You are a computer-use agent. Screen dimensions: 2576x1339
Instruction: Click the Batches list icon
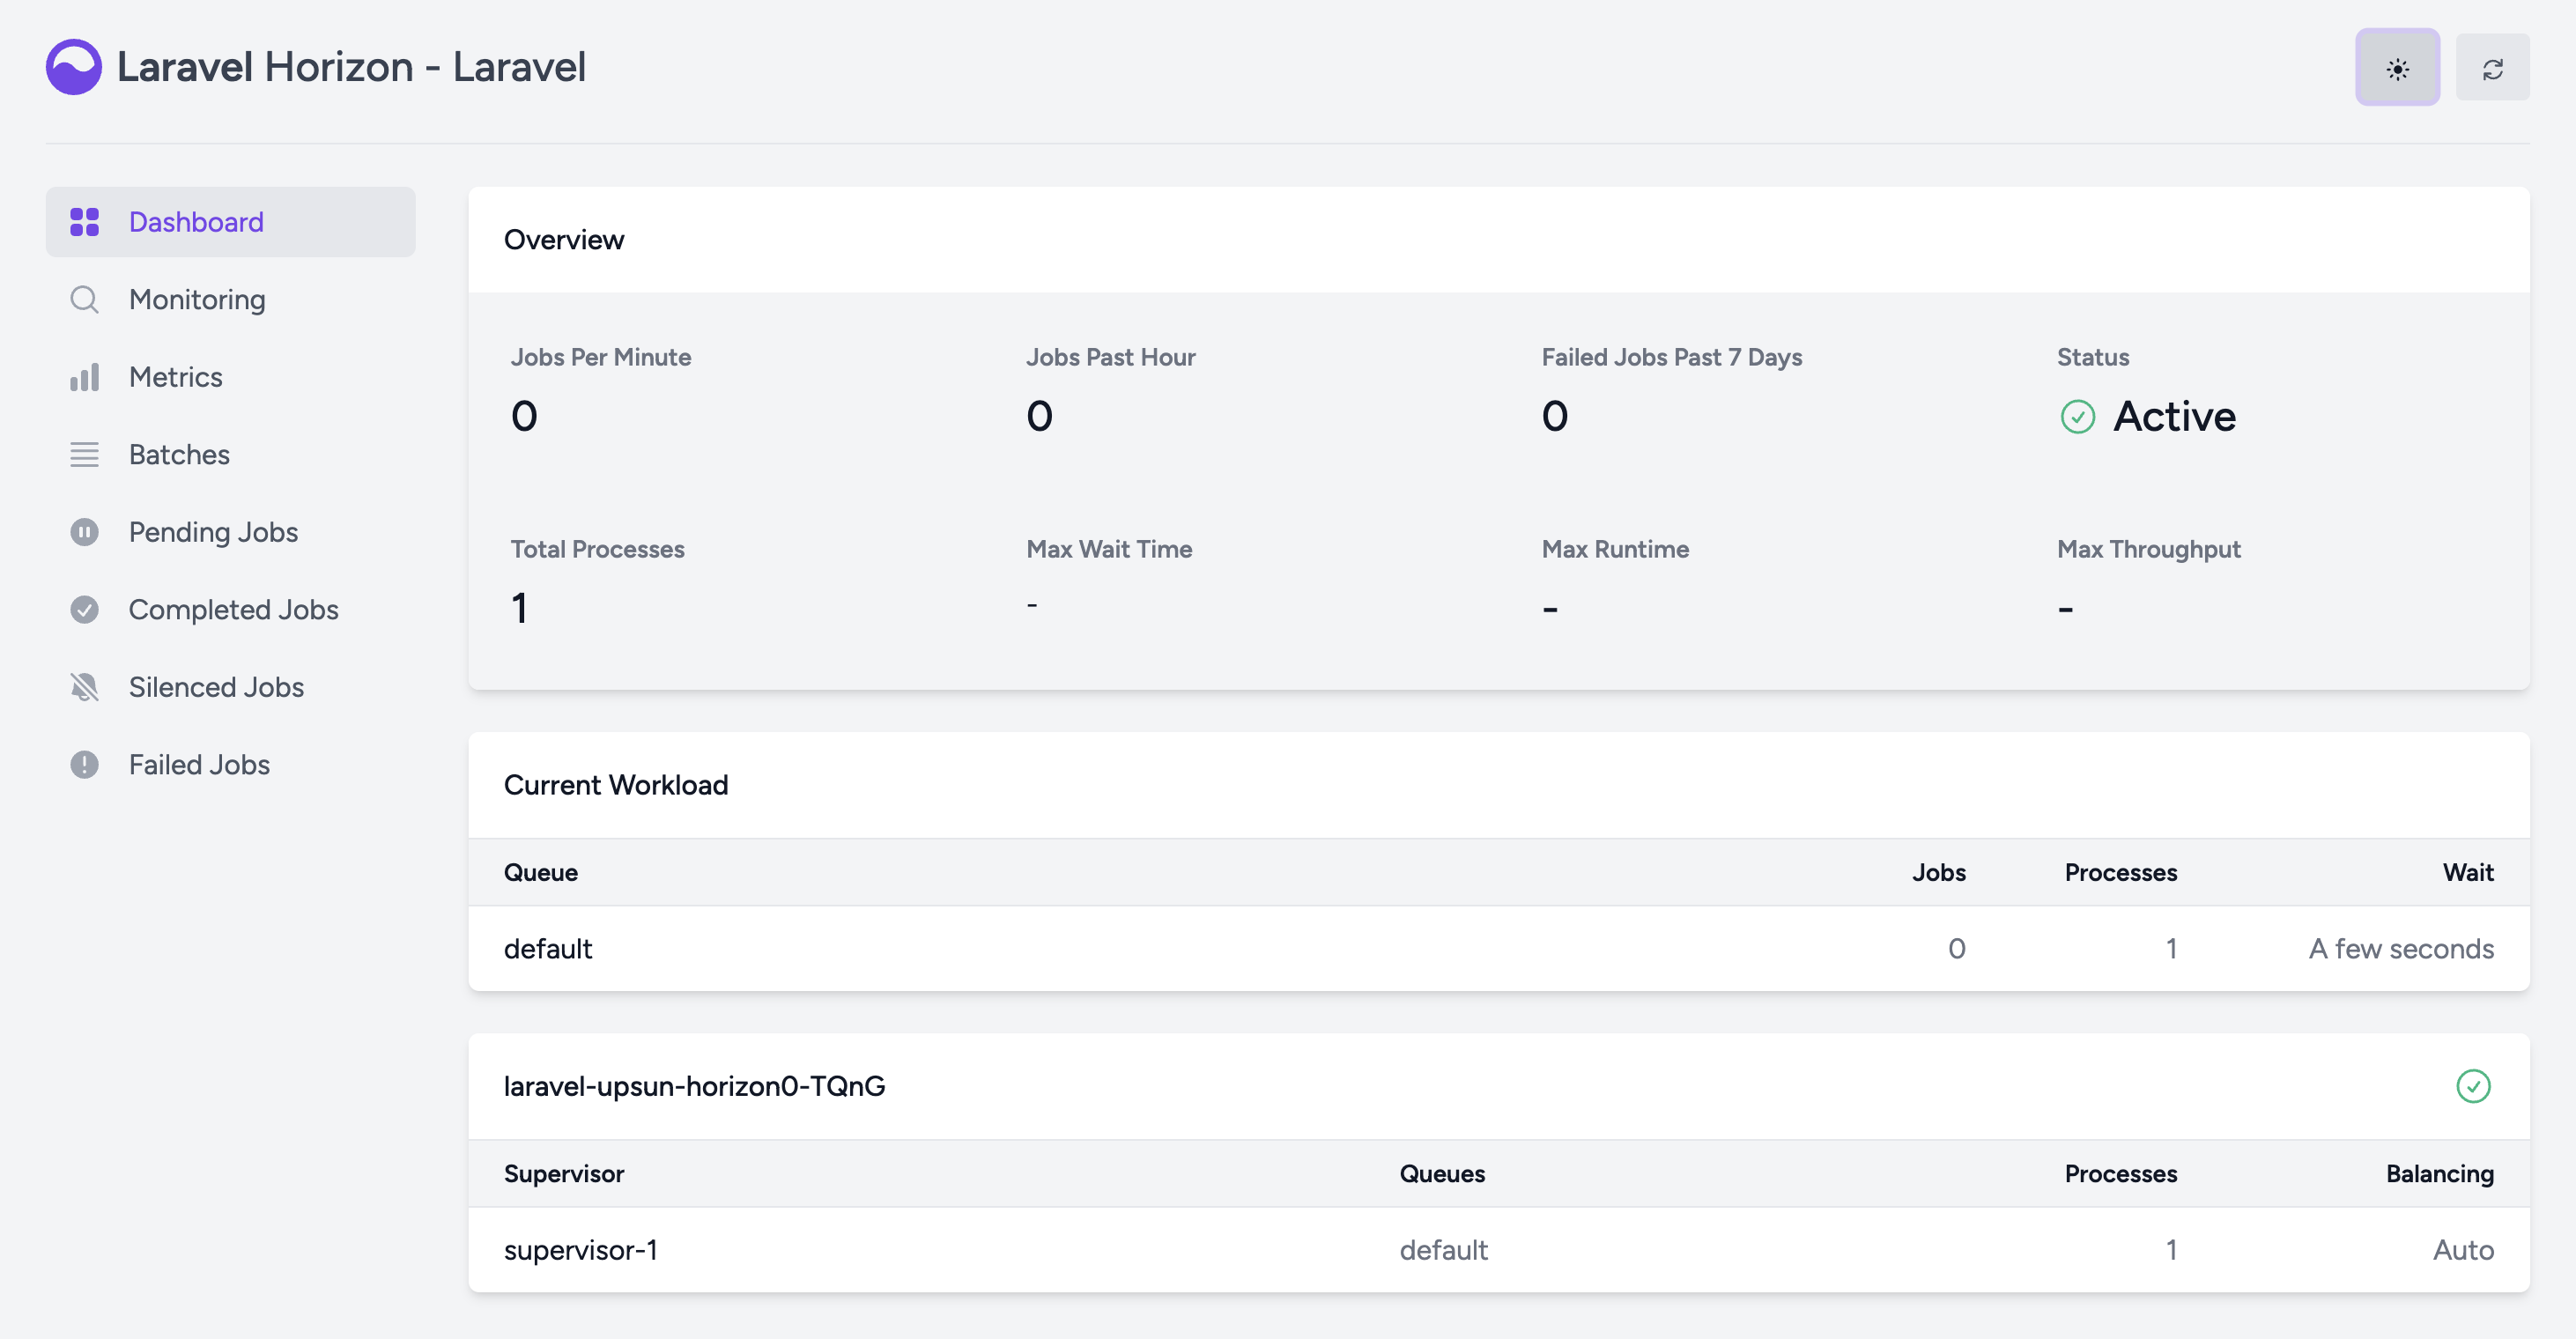pos(85,454)
